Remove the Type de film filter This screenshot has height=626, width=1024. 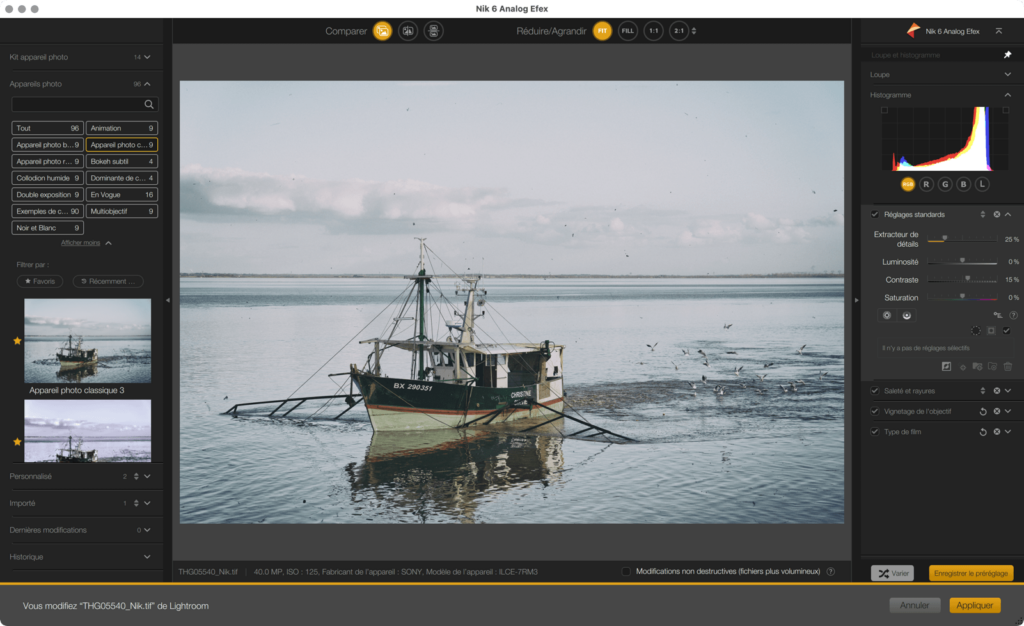997,431
